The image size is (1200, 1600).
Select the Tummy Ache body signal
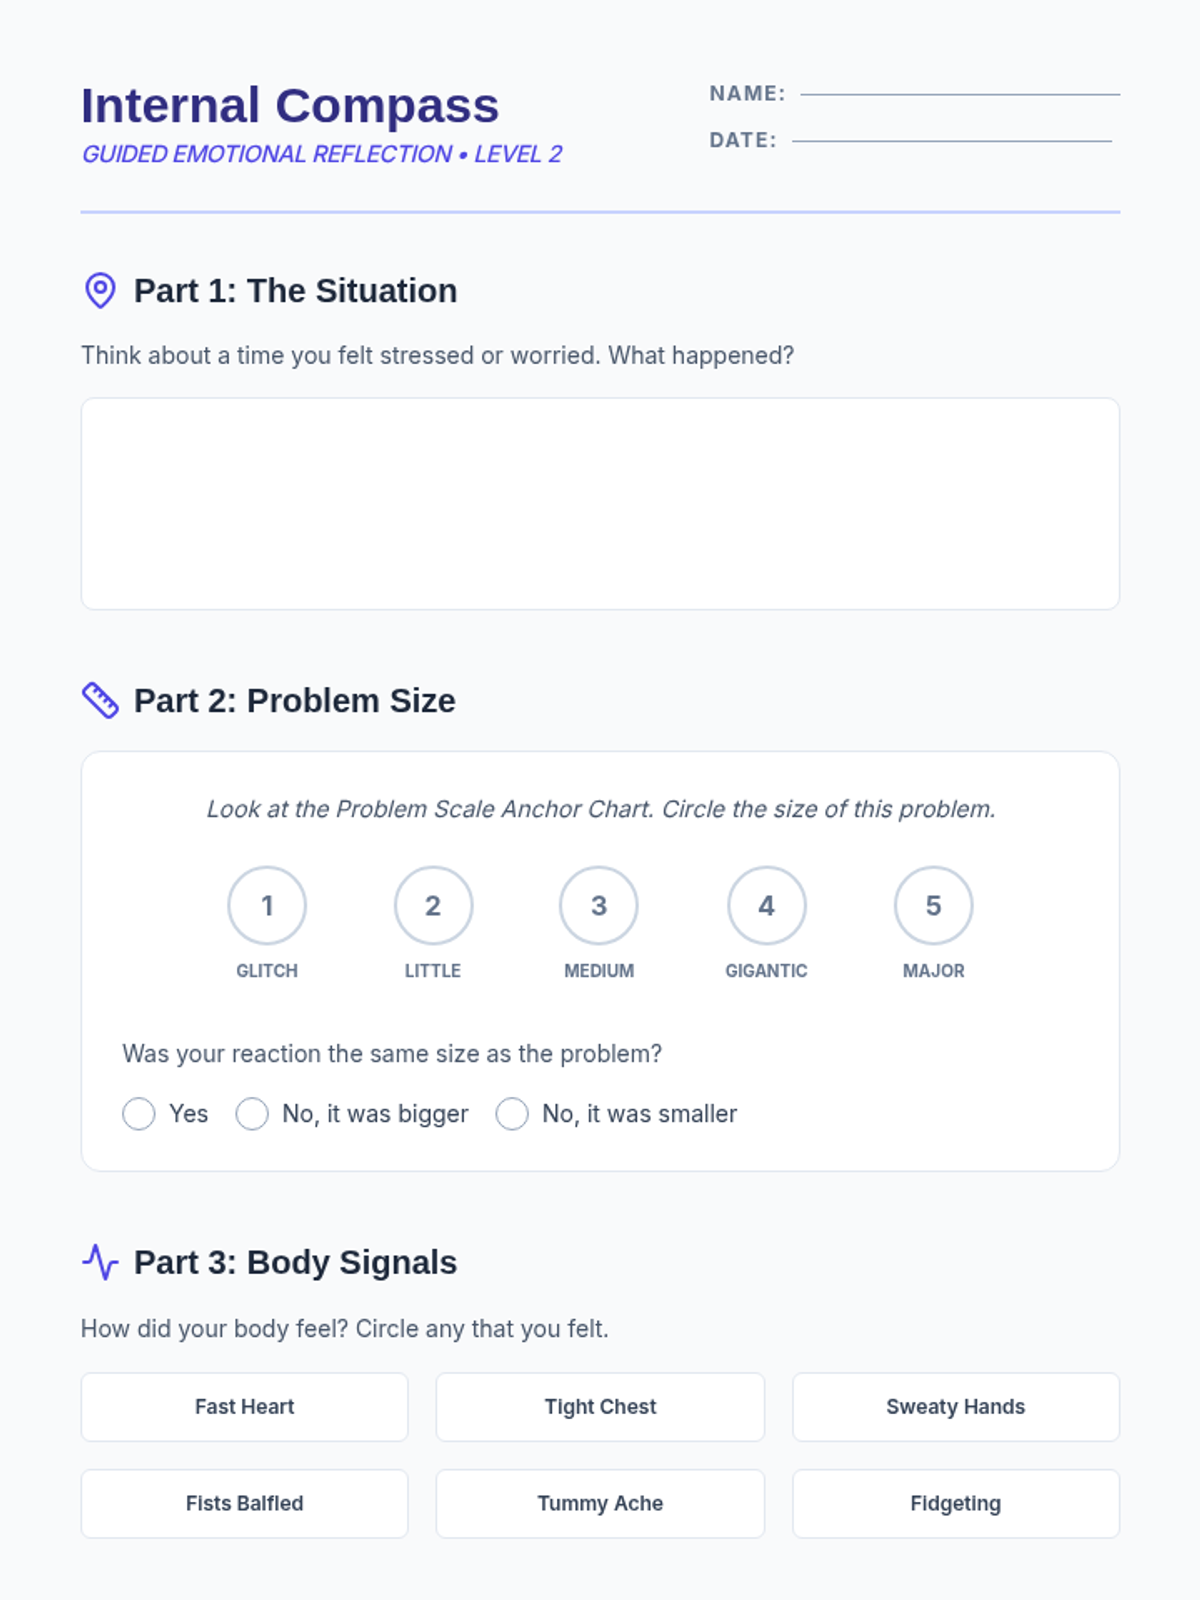[x=600, y=1504]
